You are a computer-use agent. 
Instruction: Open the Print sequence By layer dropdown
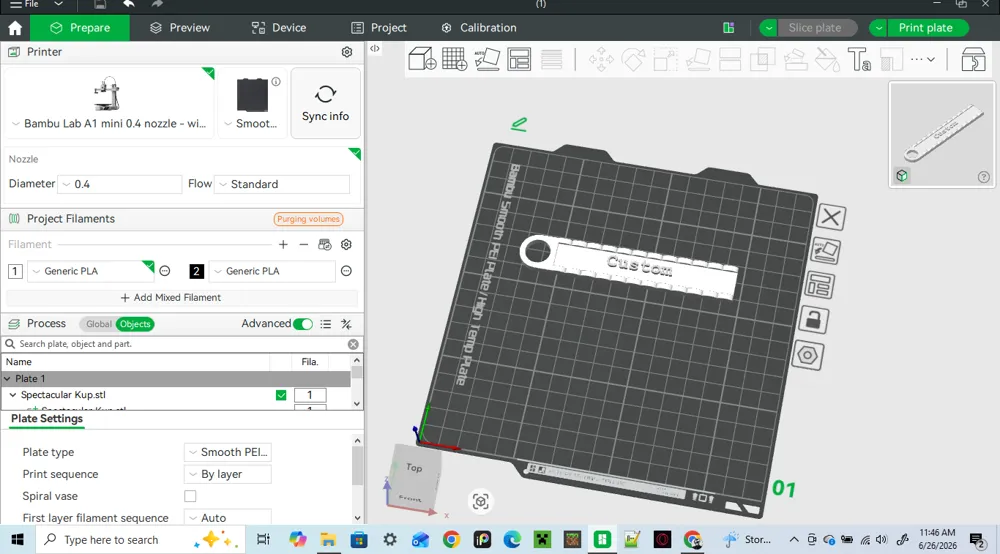click(x=228, y=474)
